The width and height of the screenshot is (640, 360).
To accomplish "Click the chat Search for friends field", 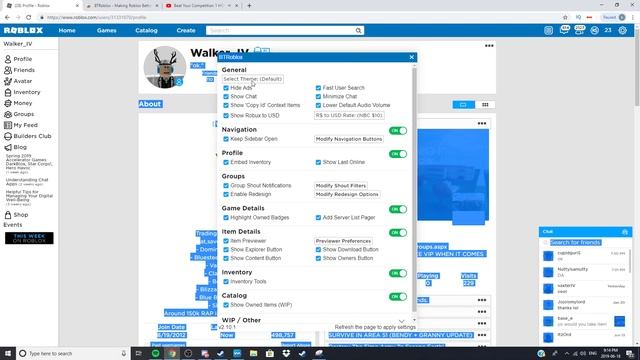I will 575,242.
